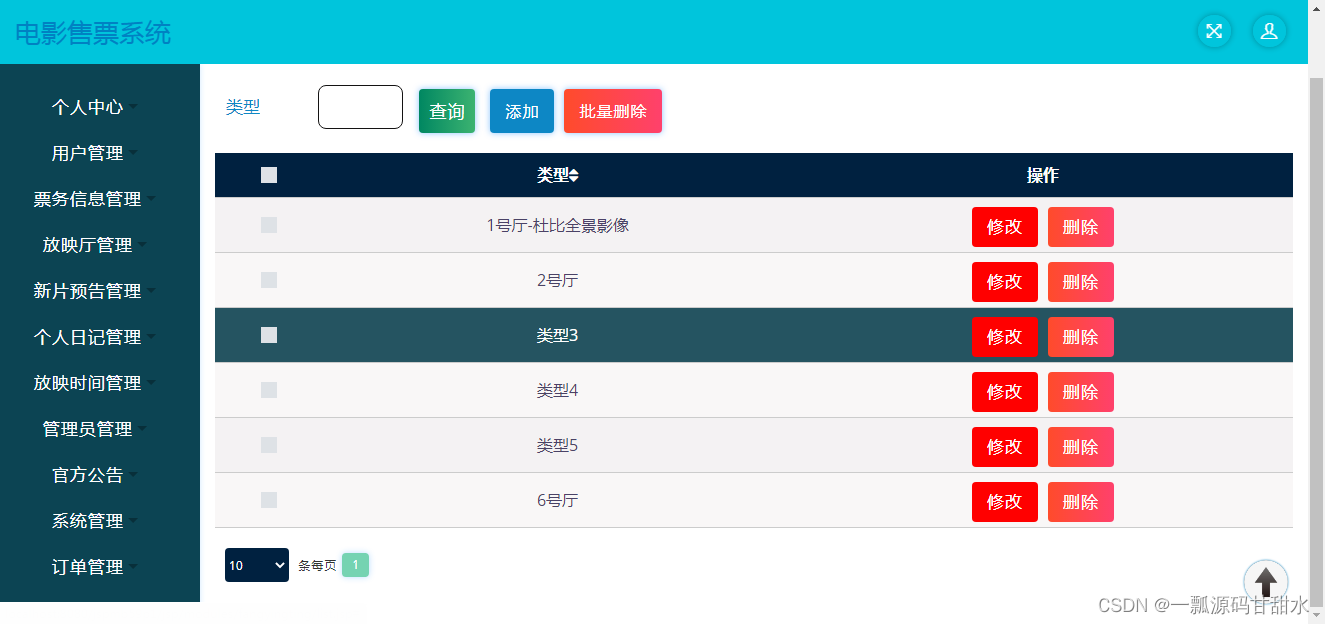Focus the 类型 search input field
The image size is (1325, 624).
point(360,107)
